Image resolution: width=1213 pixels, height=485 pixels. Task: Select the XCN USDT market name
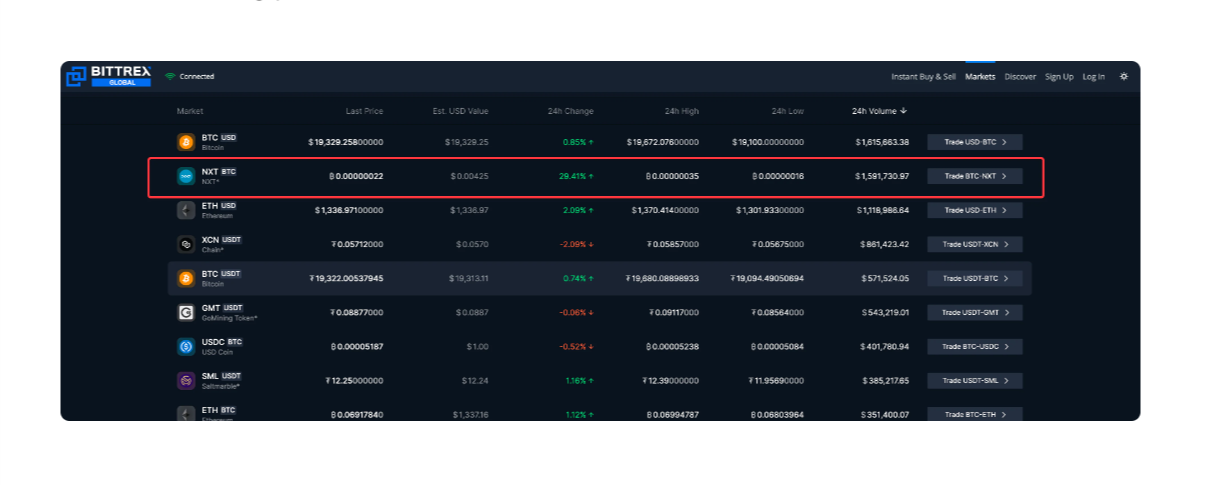(222, 240)
